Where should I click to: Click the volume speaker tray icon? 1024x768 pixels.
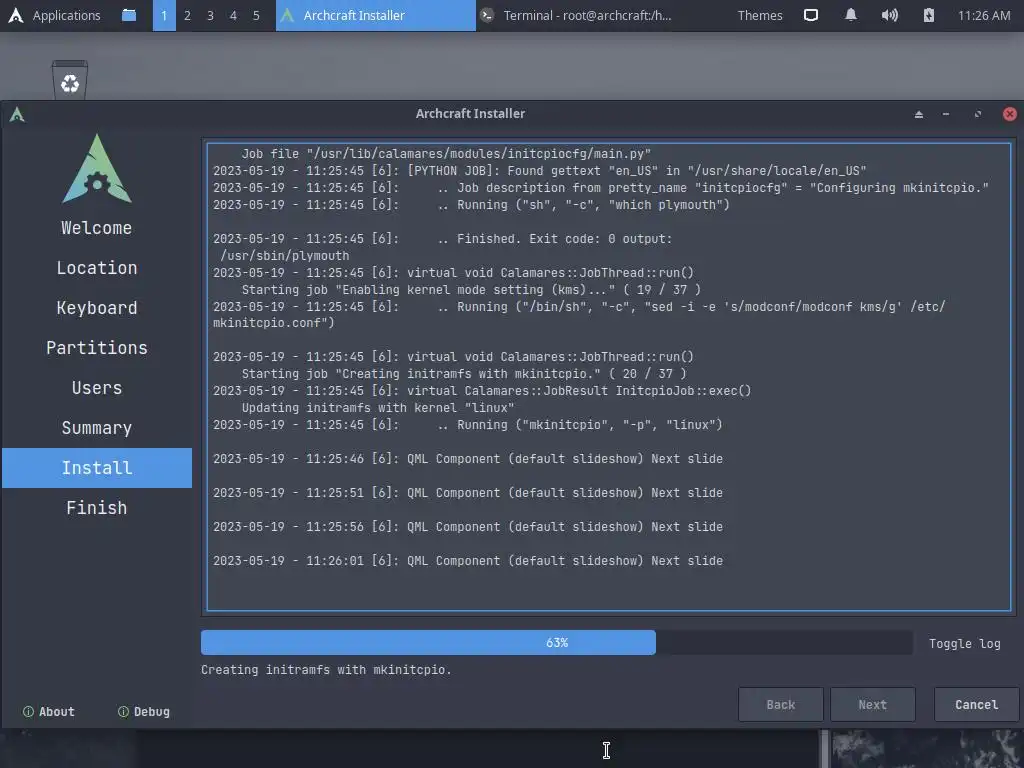889,15
